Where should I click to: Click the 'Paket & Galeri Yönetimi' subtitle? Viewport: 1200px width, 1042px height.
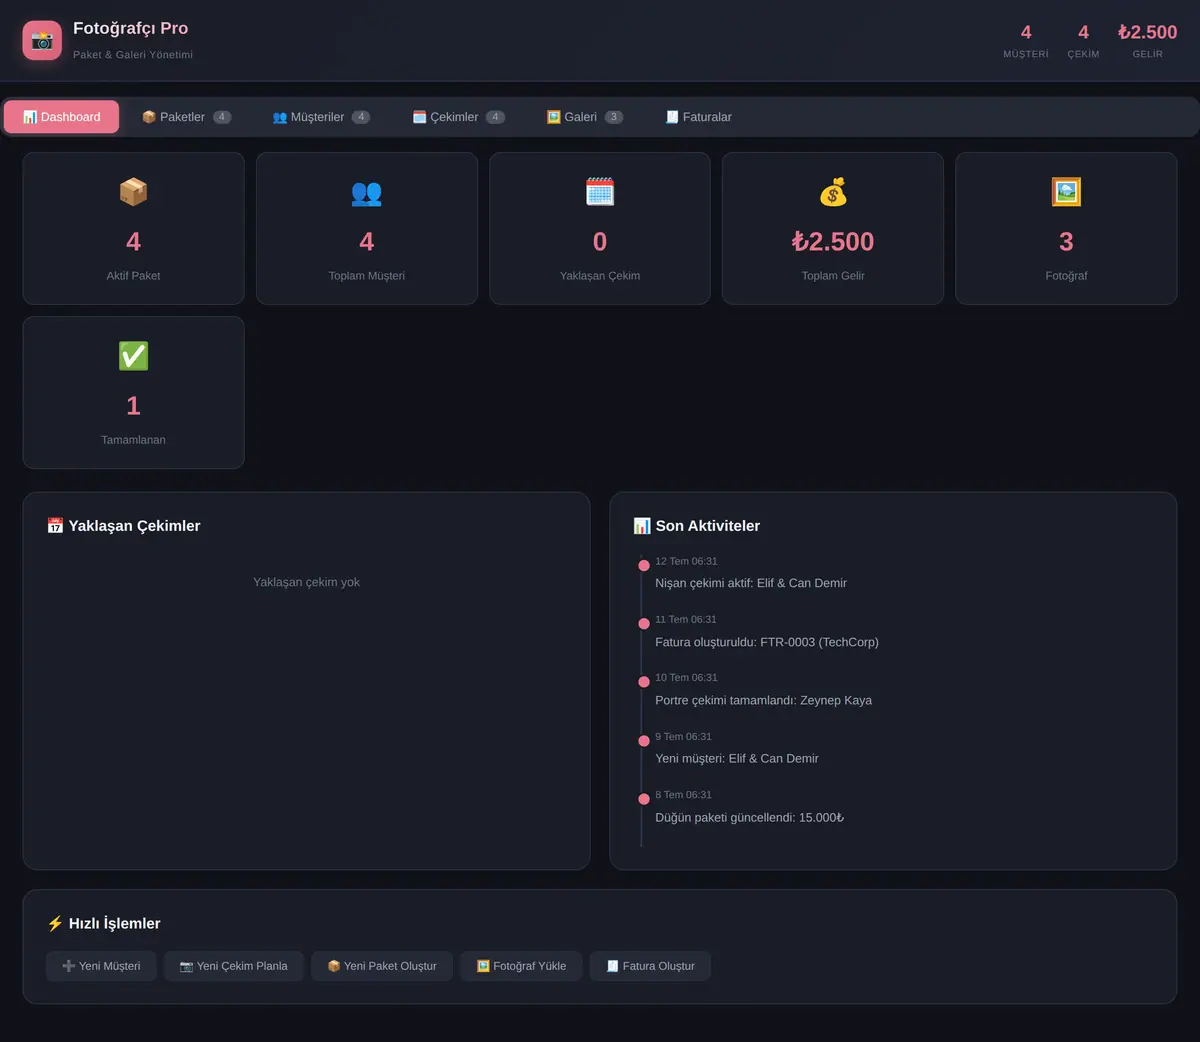coord(133,55)
